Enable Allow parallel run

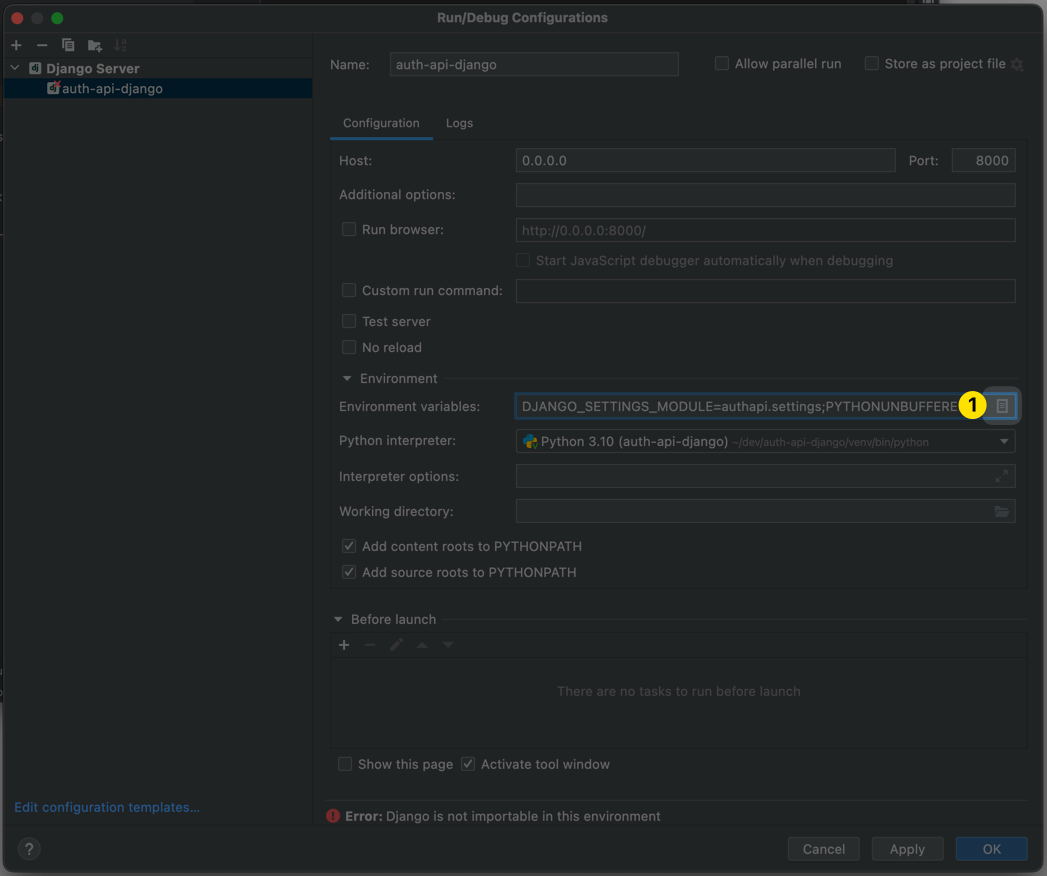click(x=722, y=63)
